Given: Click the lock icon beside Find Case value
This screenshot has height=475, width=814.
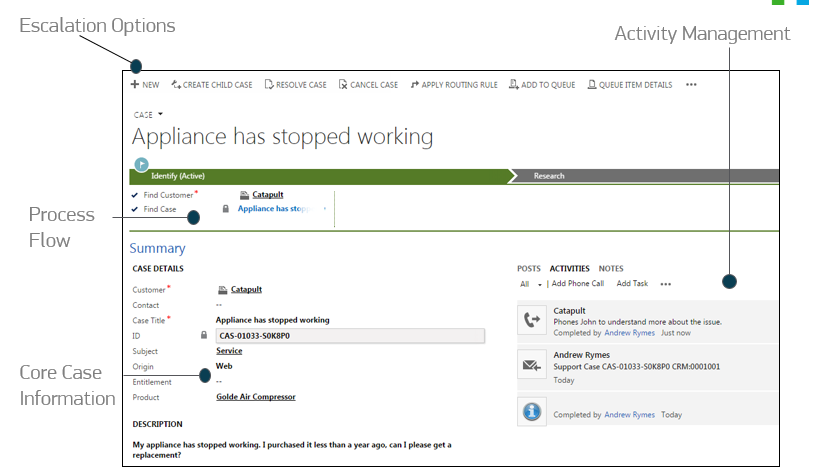Looking at the screenshot, I should [x=226, y=209].
